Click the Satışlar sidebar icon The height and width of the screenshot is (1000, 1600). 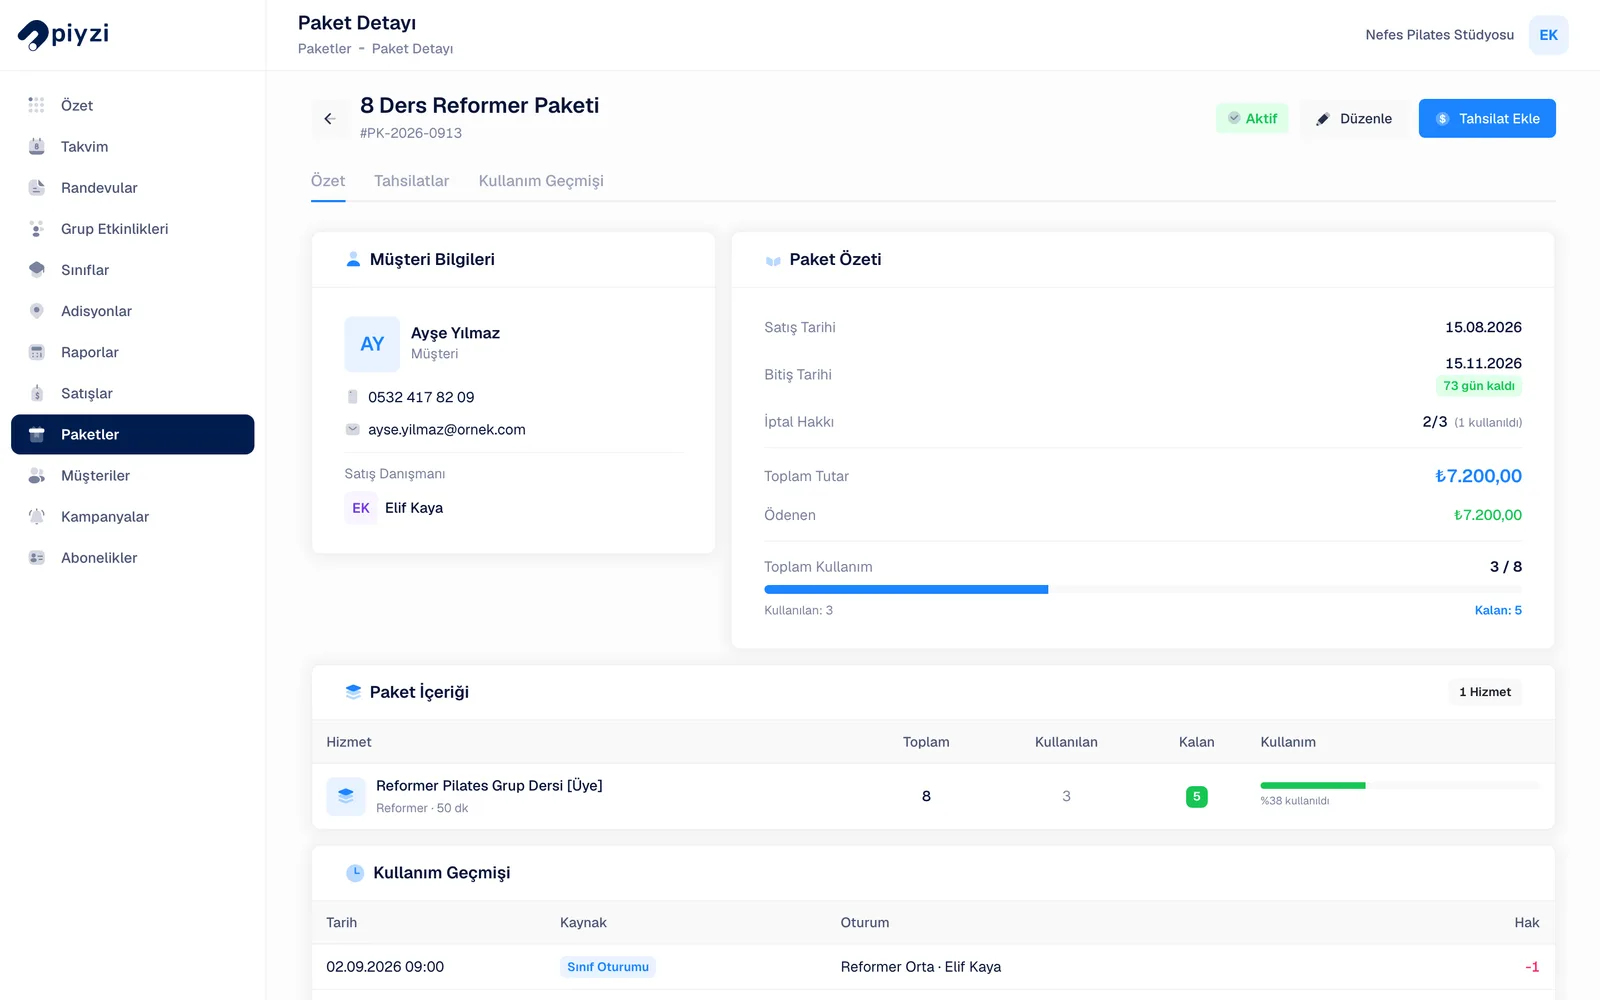pyautogui.click(x=37, y=393)
